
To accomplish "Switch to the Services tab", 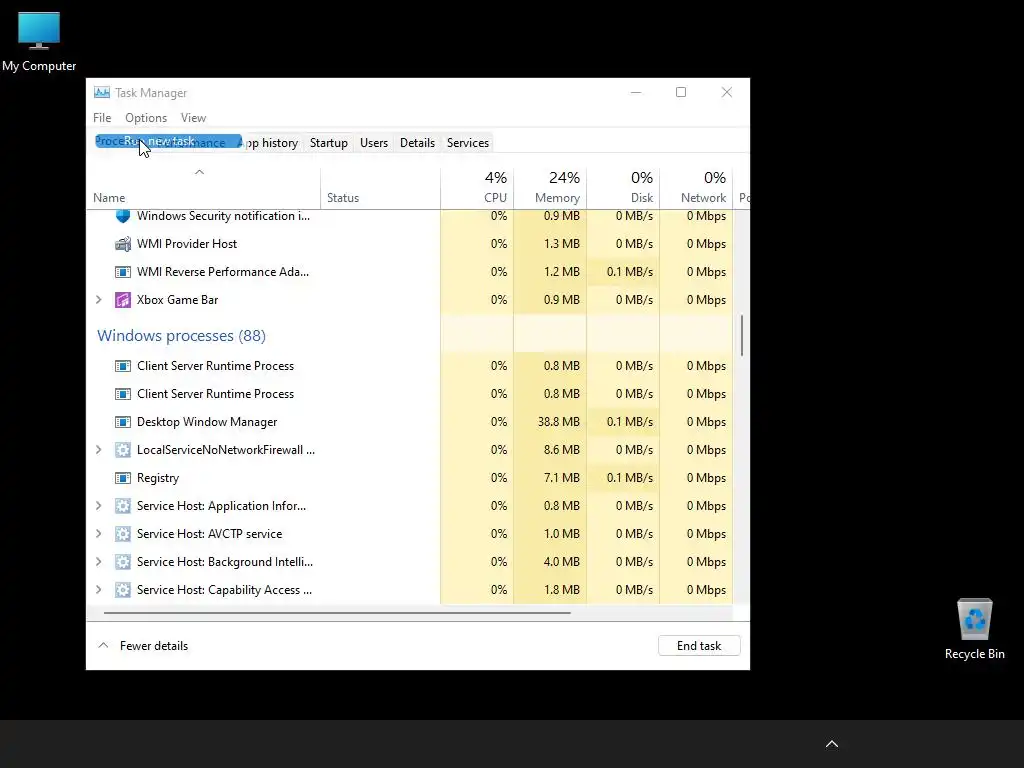I will 468,143.
